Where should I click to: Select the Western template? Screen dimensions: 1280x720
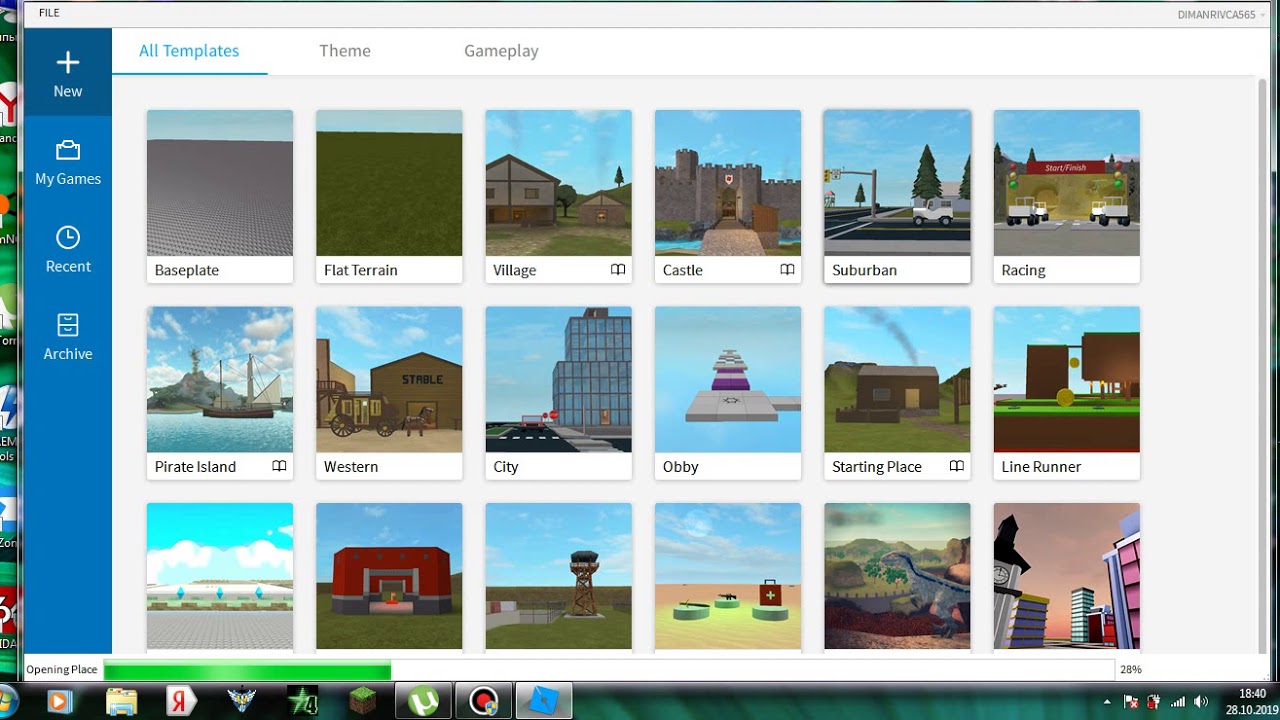tap(389, 393)
